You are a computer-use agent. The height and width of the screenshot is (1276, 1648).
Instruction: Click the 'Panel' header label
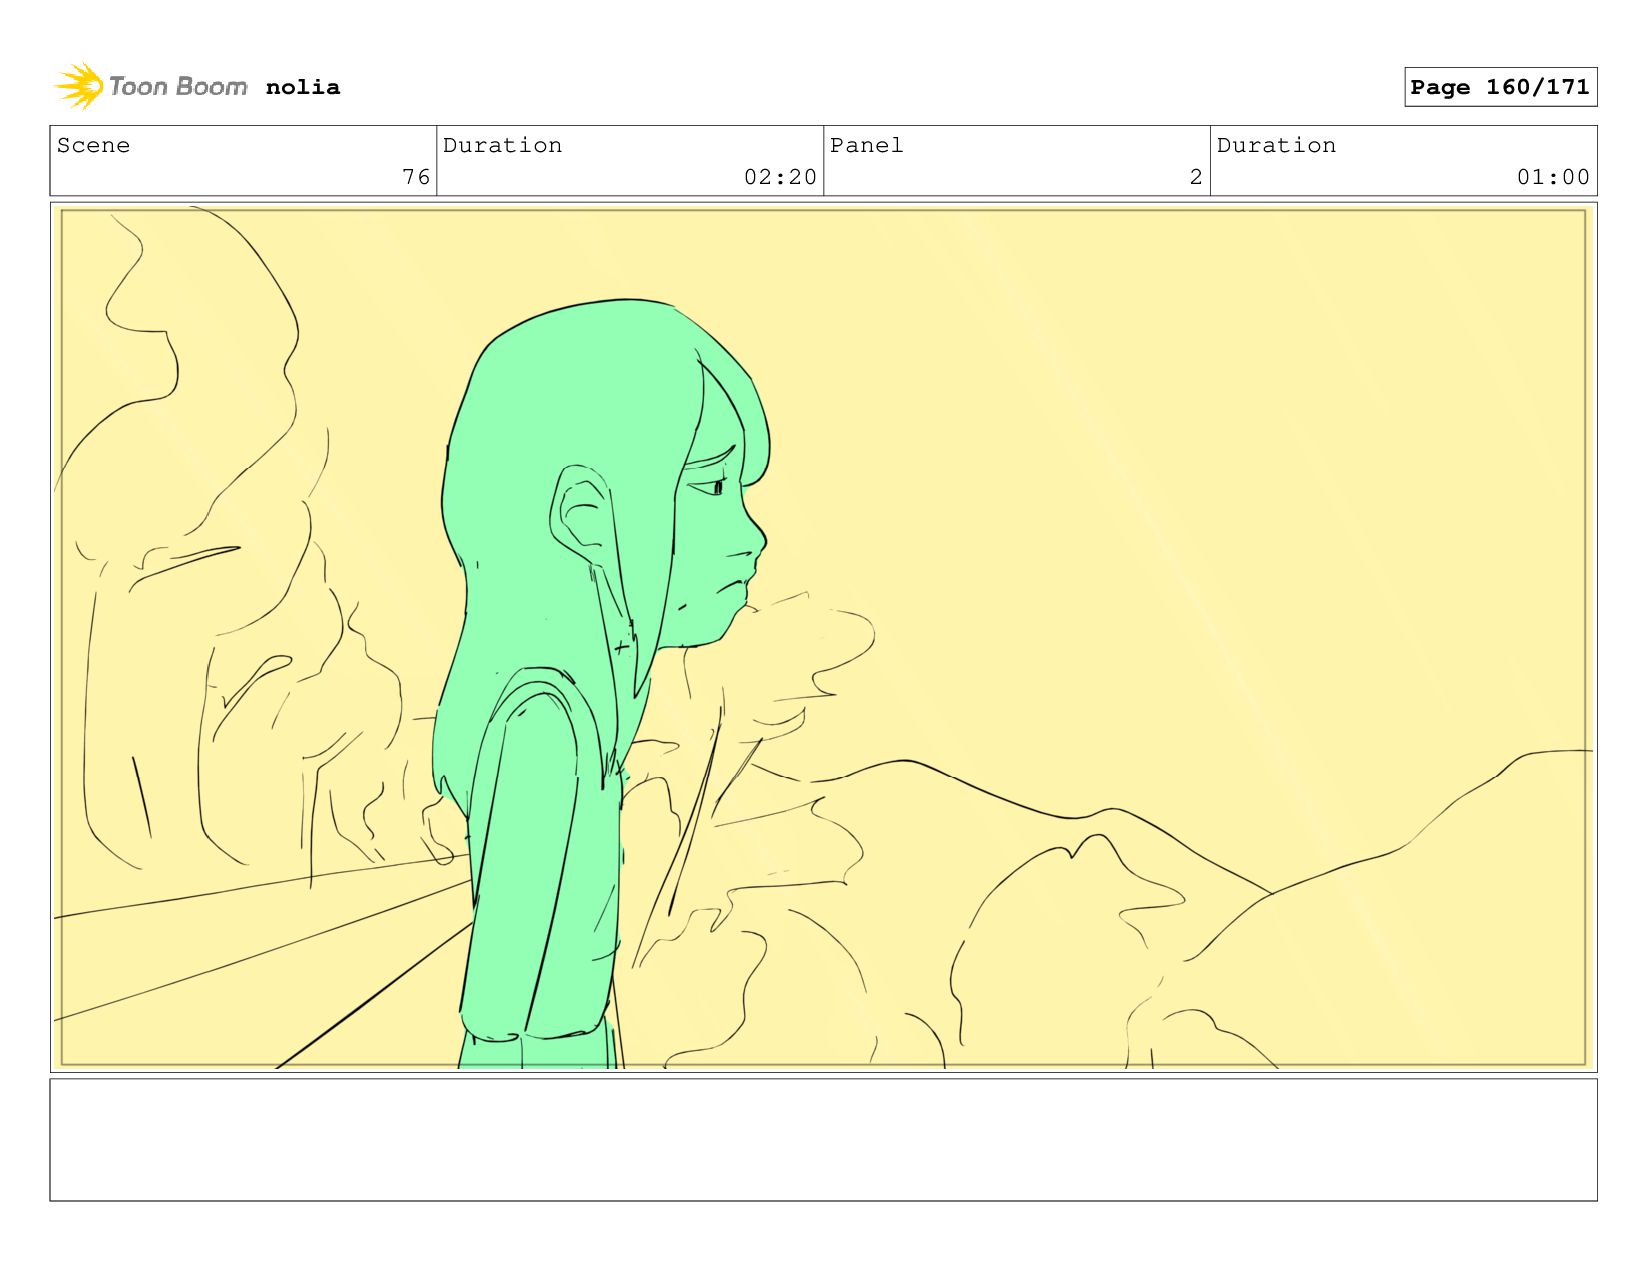866,145
